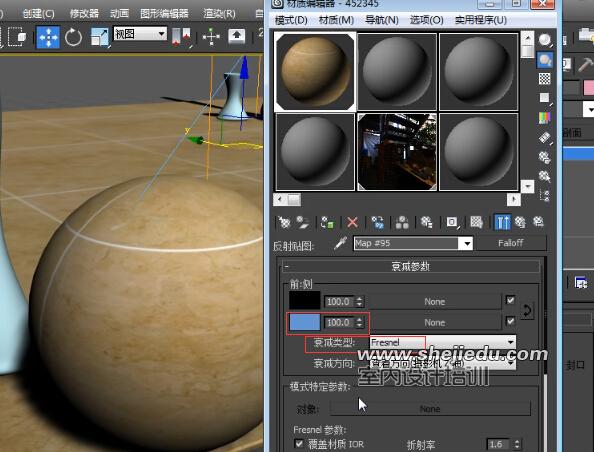This screenshot has width=594, height=452.
Task: Click the None map button for blue color
Action: point(434,322)
